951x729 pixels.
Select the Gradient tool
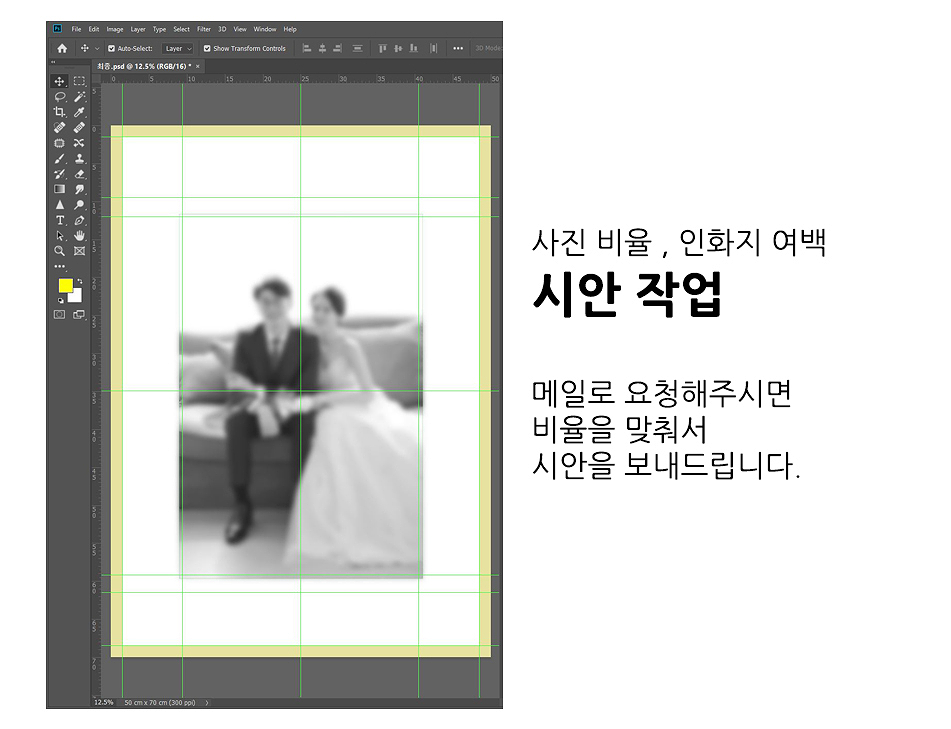pyautogui.click(x=59, y=189)
